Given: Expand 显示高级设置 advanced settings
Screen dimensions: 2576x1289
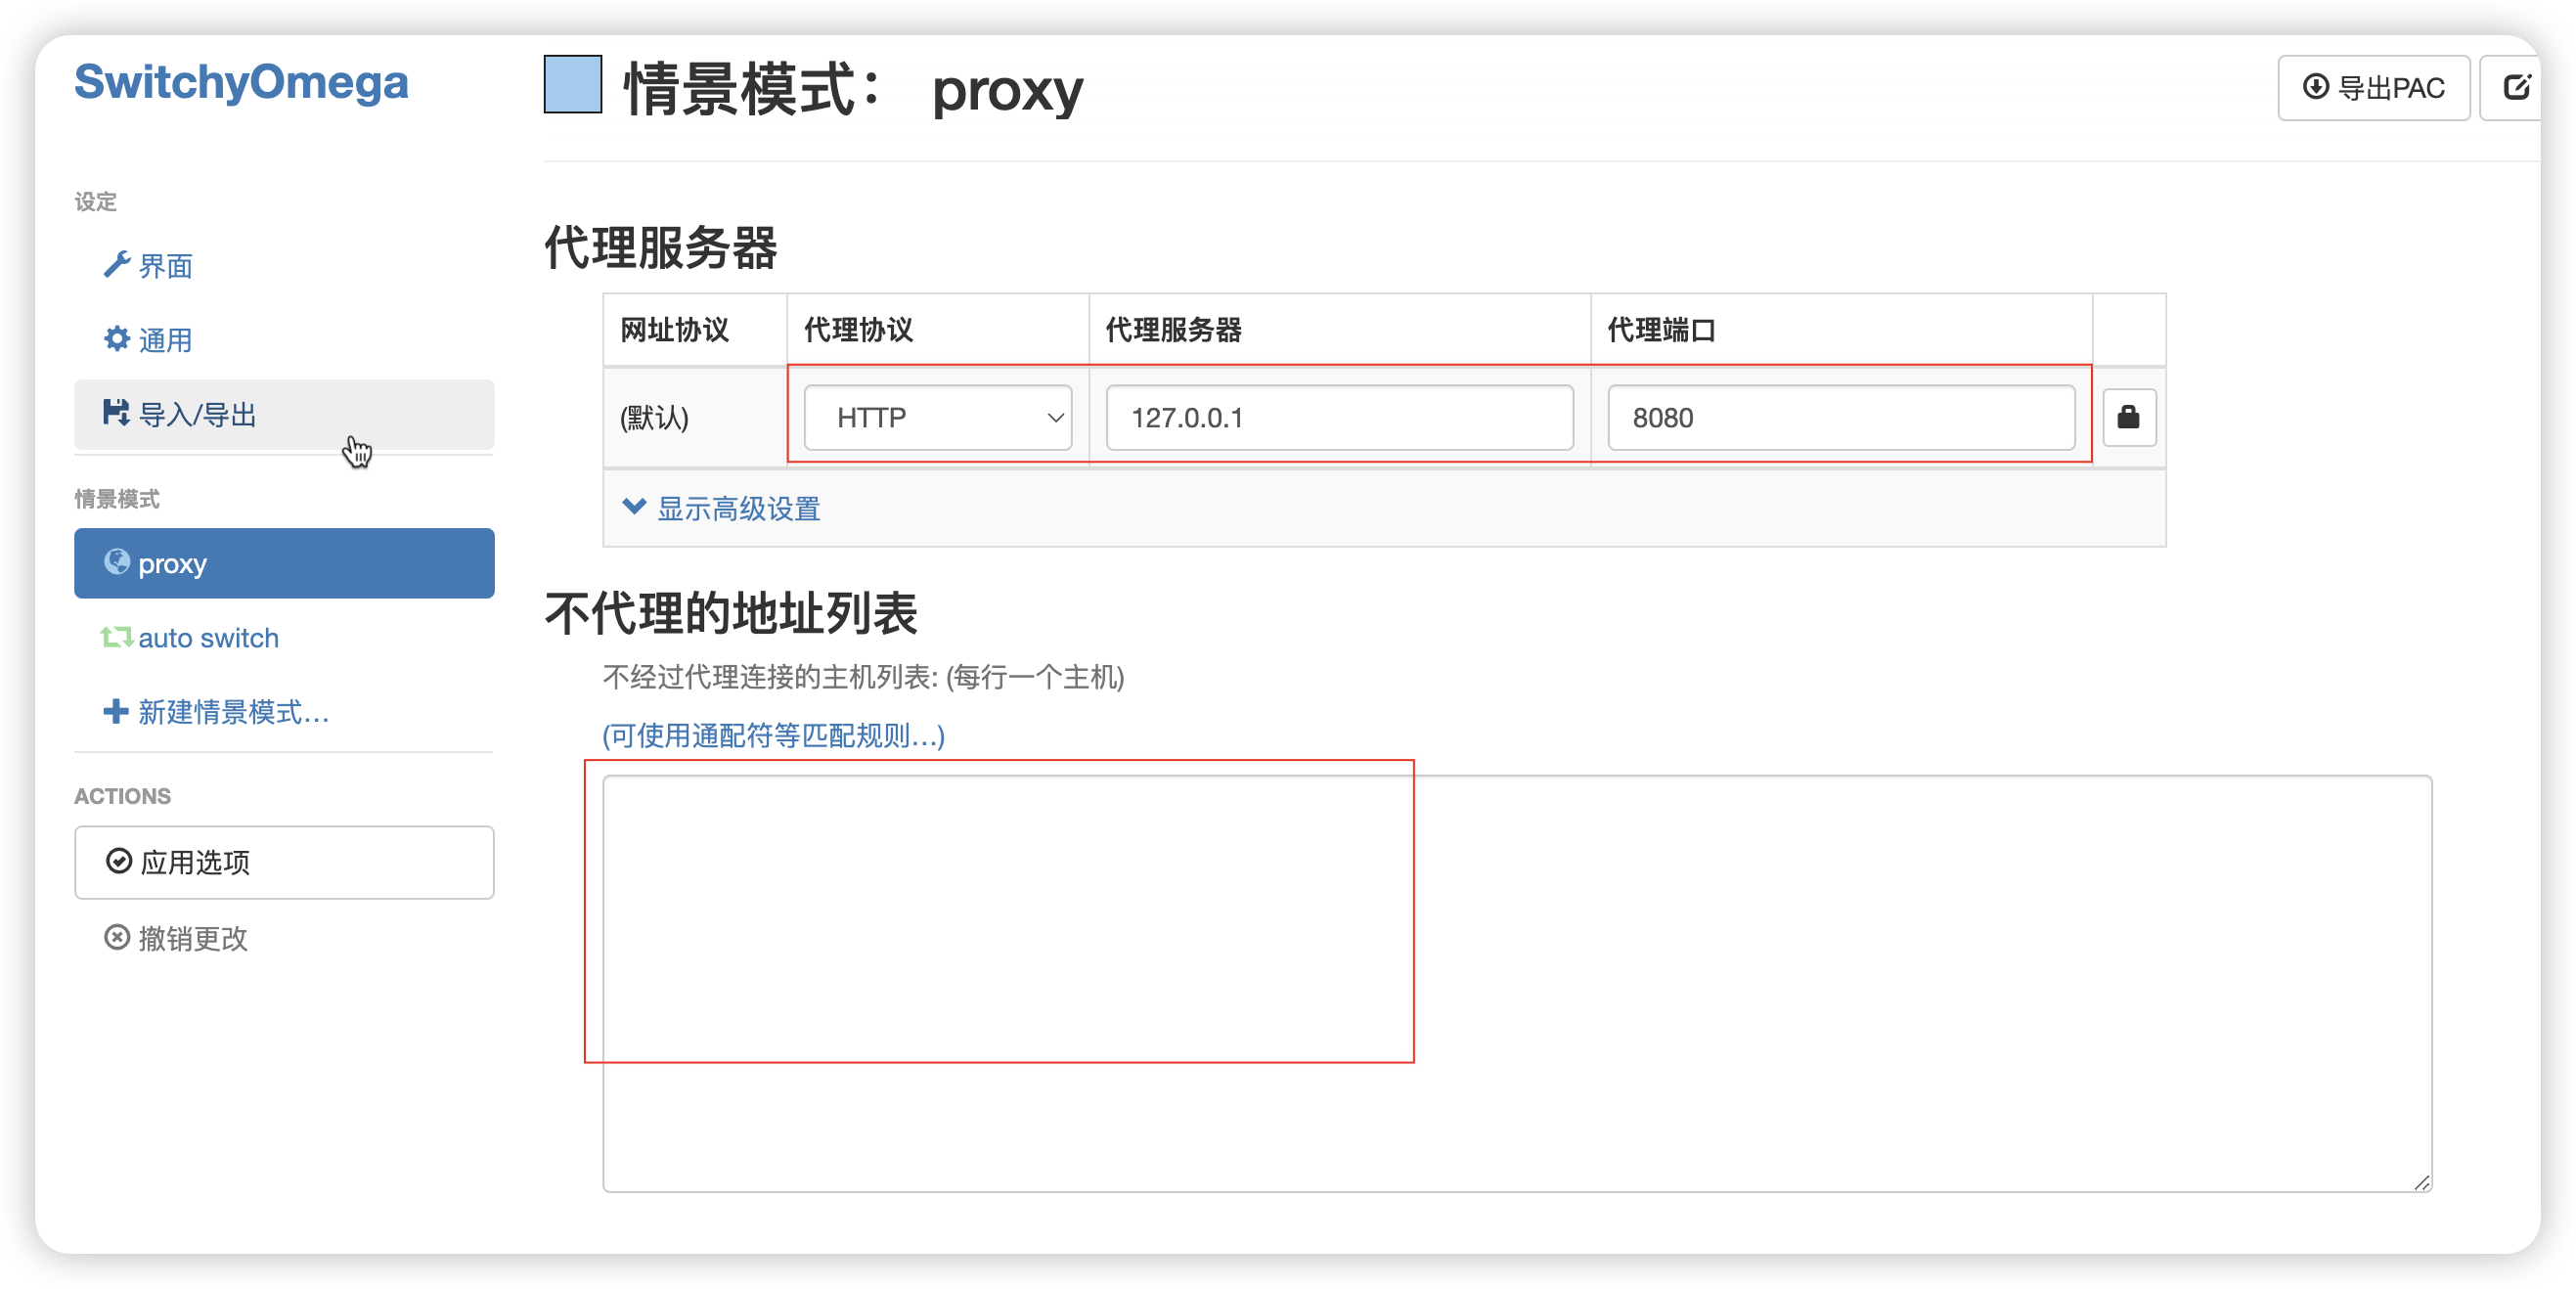Looking at the screenshot, I should pos(721,508).
